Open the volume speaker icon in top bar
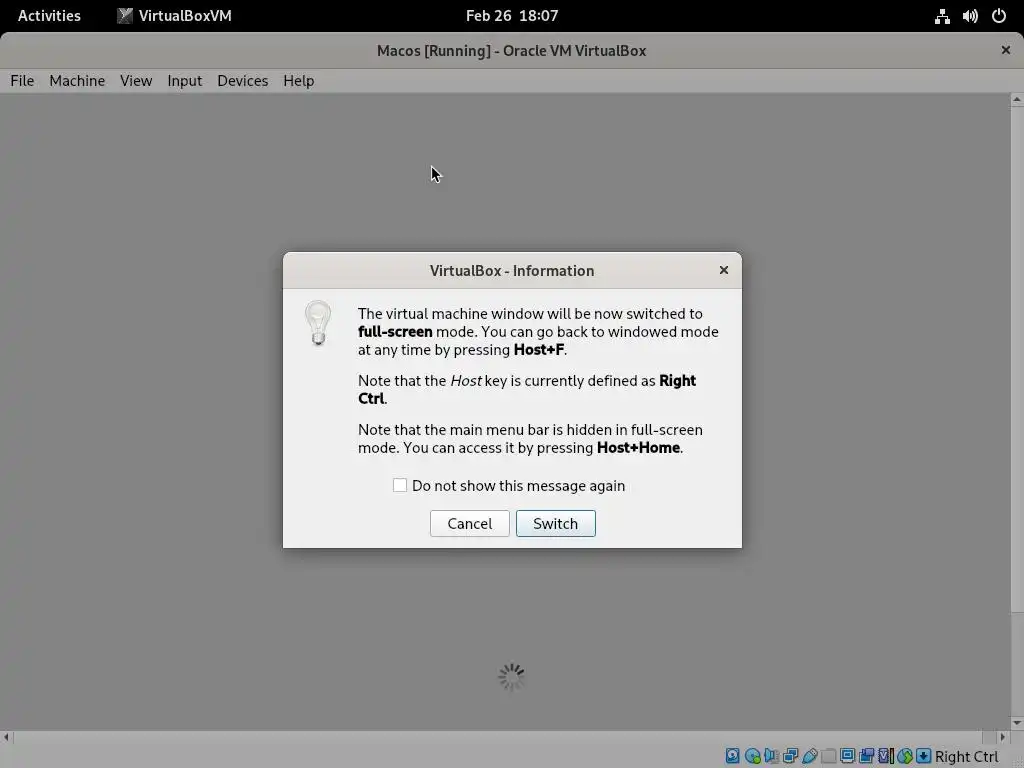 pyautogui.click(x=970, y=16)
